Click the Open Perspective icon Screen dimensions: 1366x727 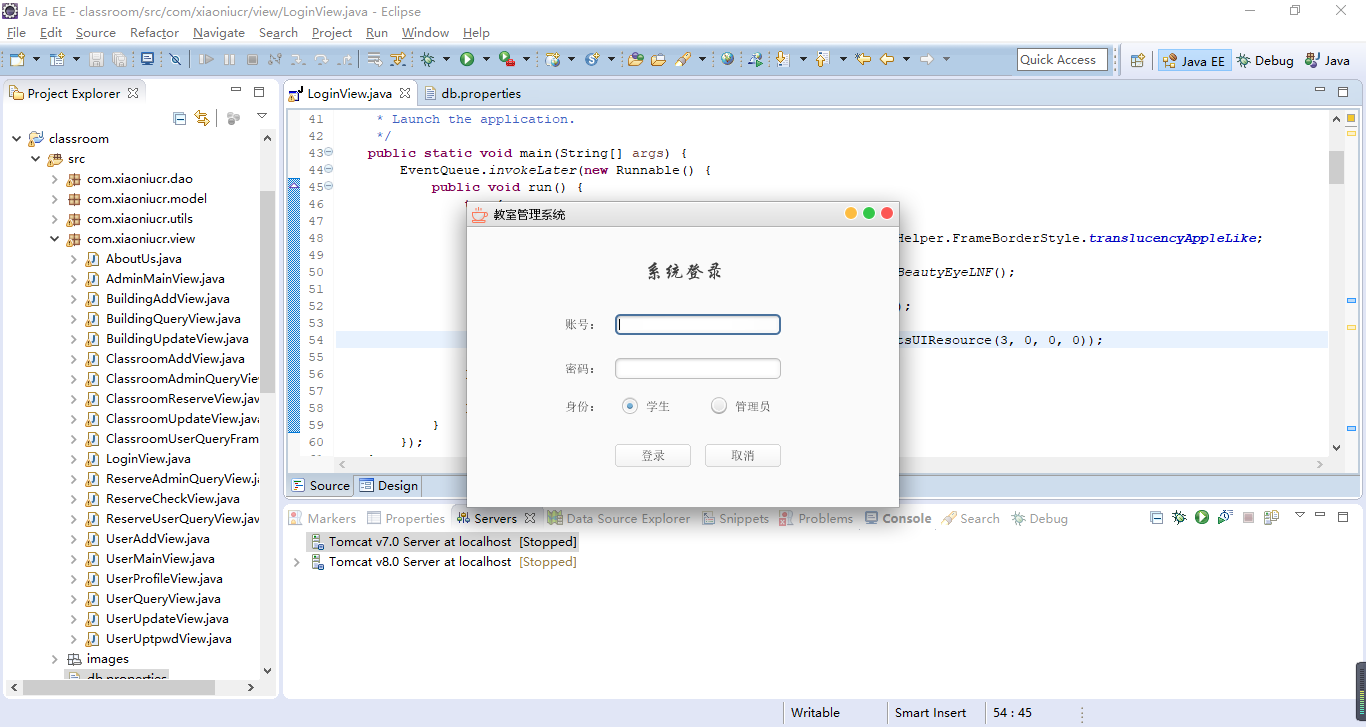pyautogui.click(x=1137, y=60)
